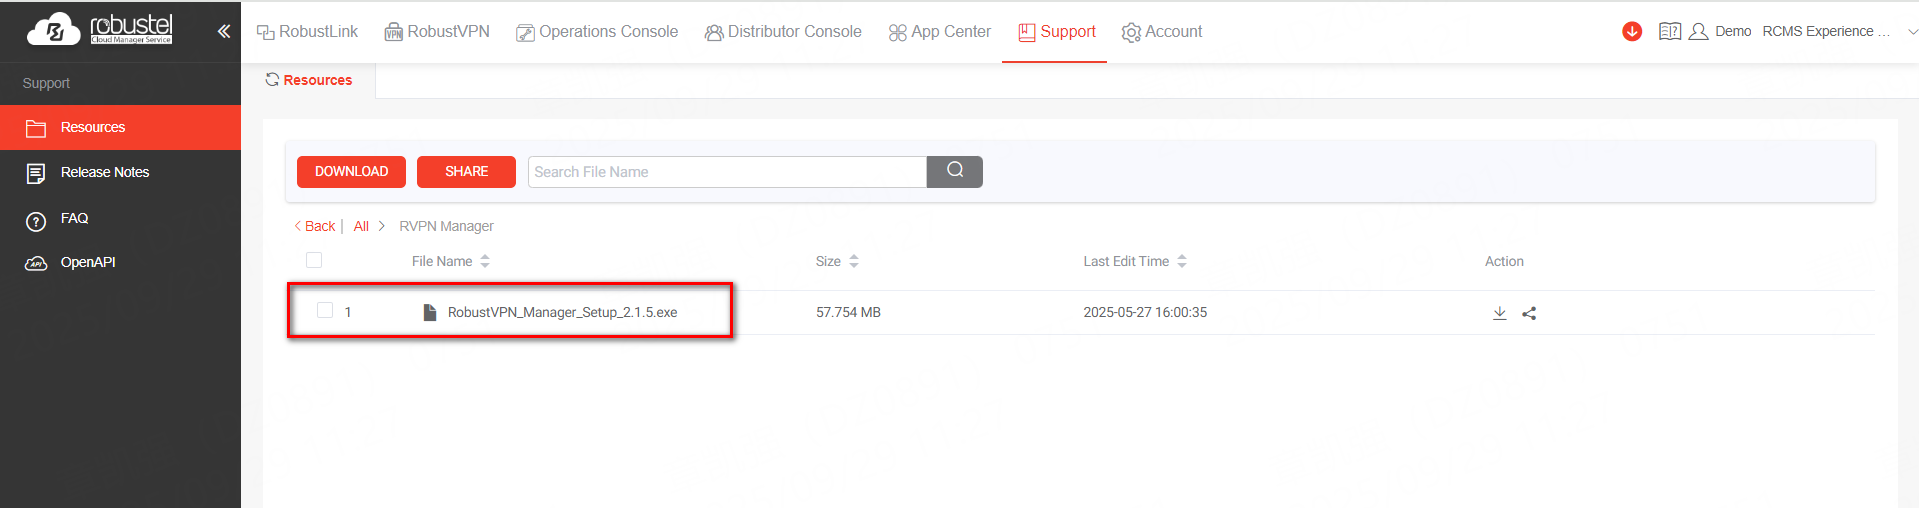Click the share icon in the file row
The image size is (1919, 508).
click(x=1529, y=313)
